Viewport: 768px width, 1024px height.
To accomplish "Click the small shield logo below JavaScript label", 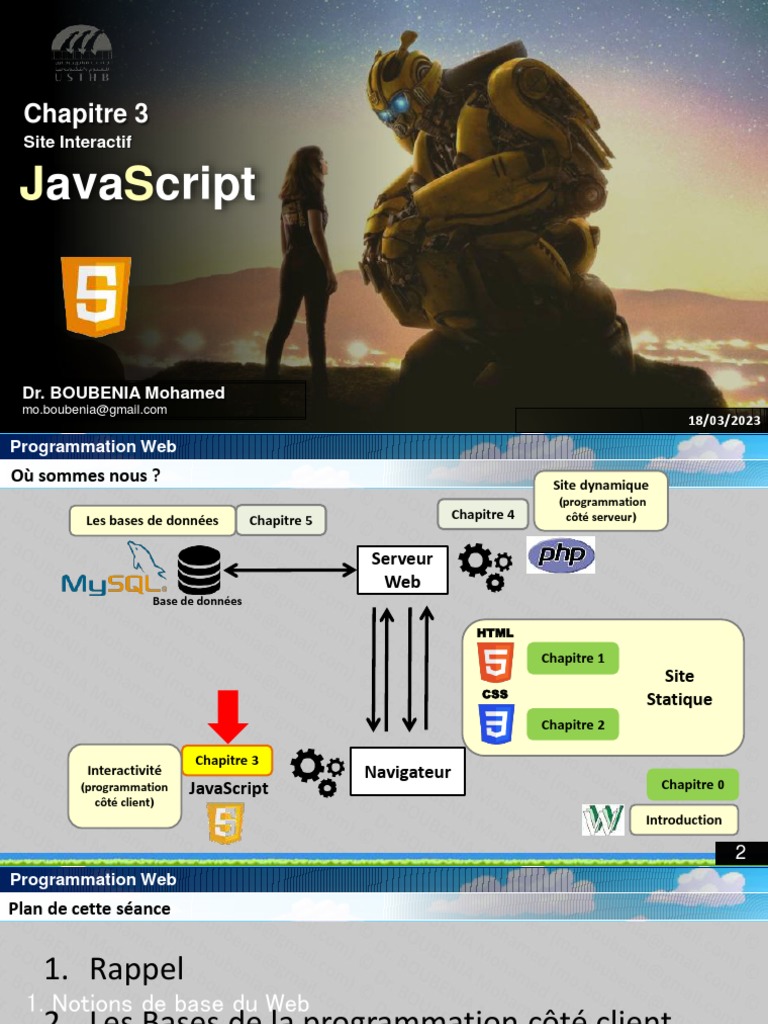I will pyautogui.click(x=225, y=823).
